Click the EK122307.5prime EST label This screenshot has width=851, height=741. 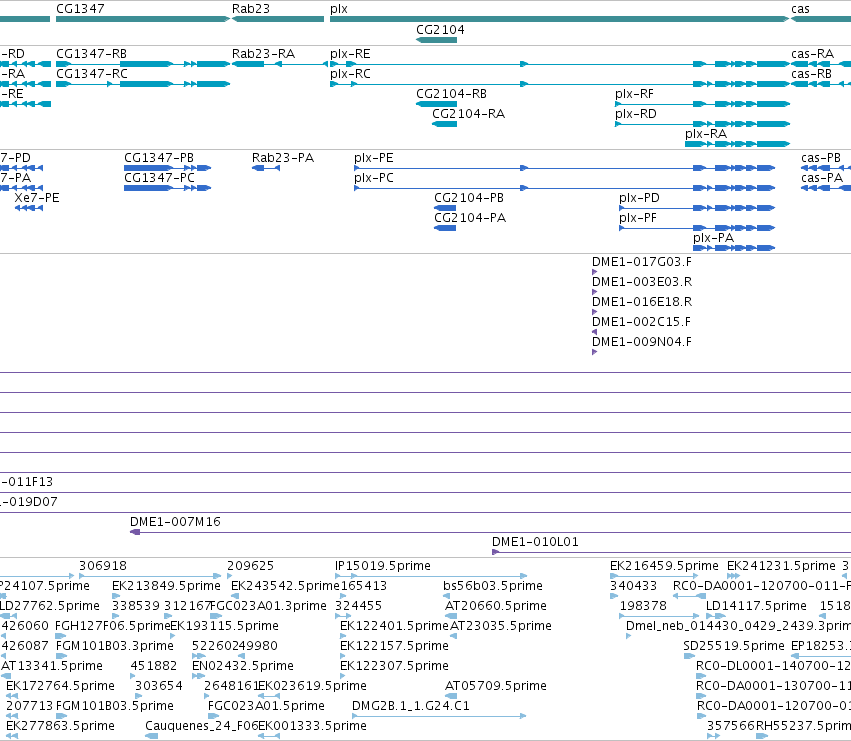[394, 667]
